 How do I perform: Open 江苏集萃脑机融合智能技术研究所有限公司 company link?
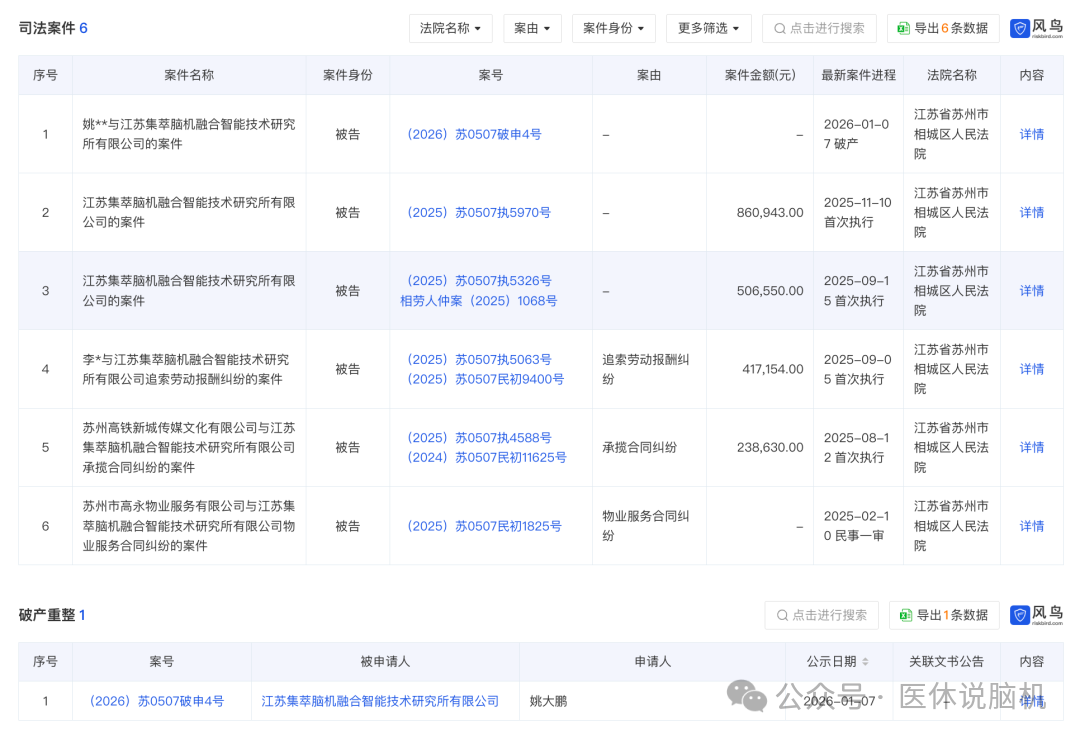[380, 701]
